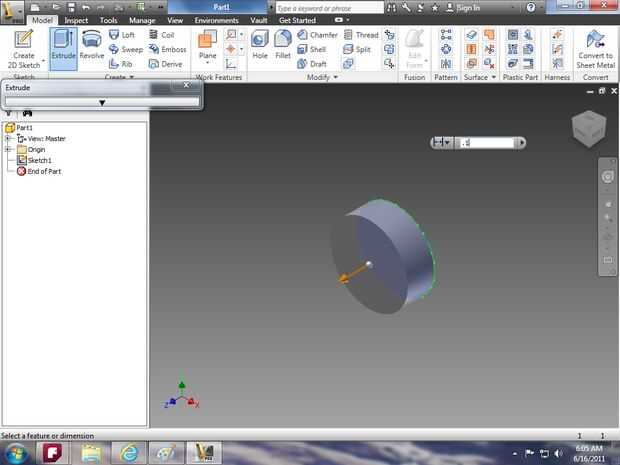Open the View tab
The width and height of the screenshot is (620, 465).
coord(175,20)
